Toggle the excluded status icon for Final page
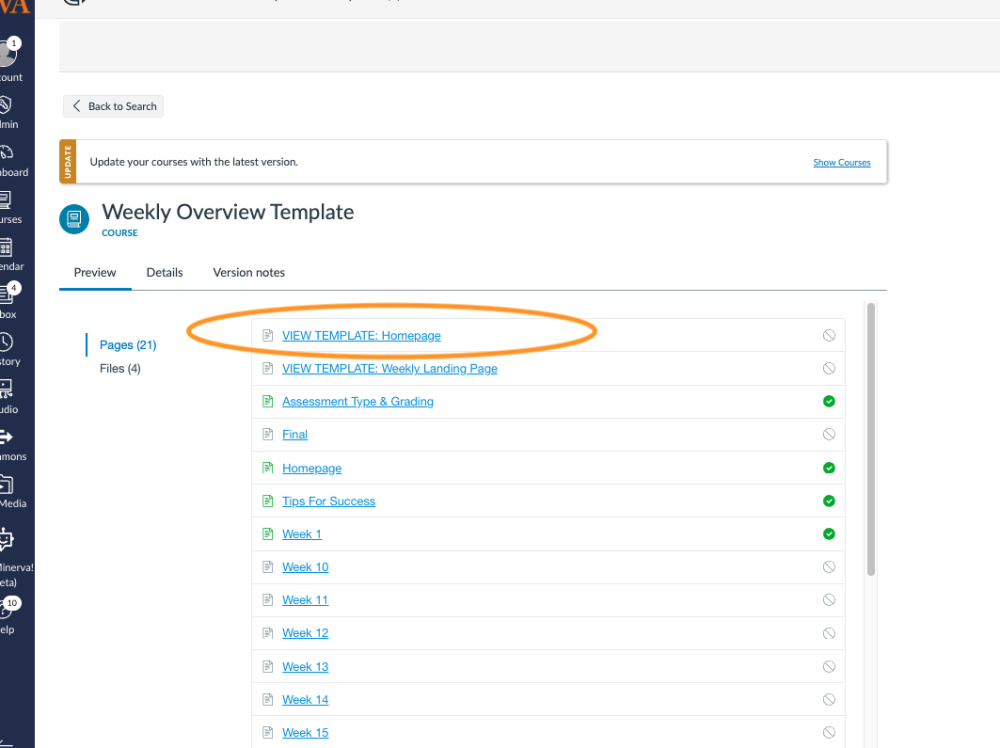The image size is (1000, 748). tap(829, 434)
